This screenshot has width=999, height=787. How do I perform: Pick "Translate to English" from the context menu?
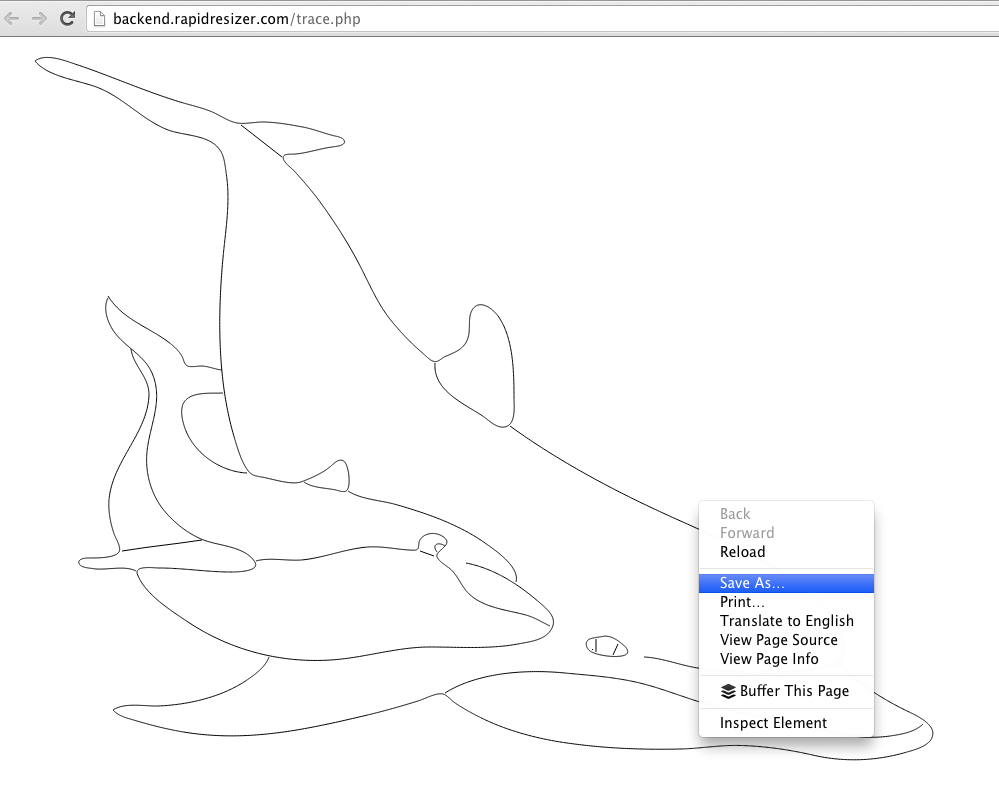tap(786, 621)
